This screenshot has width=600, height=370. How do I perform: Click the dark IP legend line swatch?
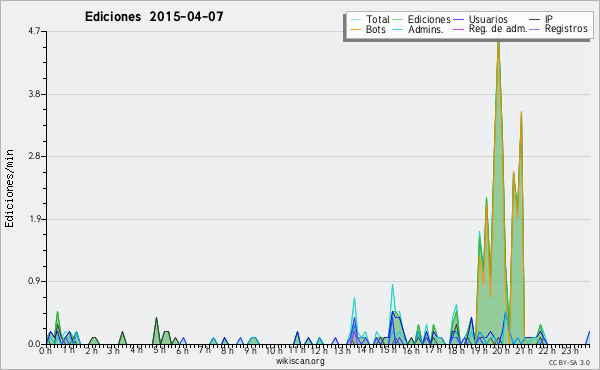pyautogui.click(x=535, y=20)
